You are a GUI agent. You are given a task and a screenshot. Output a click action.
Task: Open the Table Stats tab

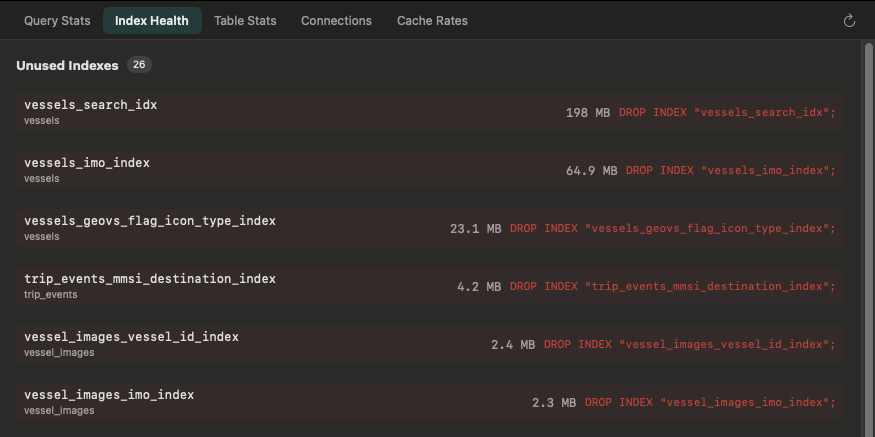point(245,21)
